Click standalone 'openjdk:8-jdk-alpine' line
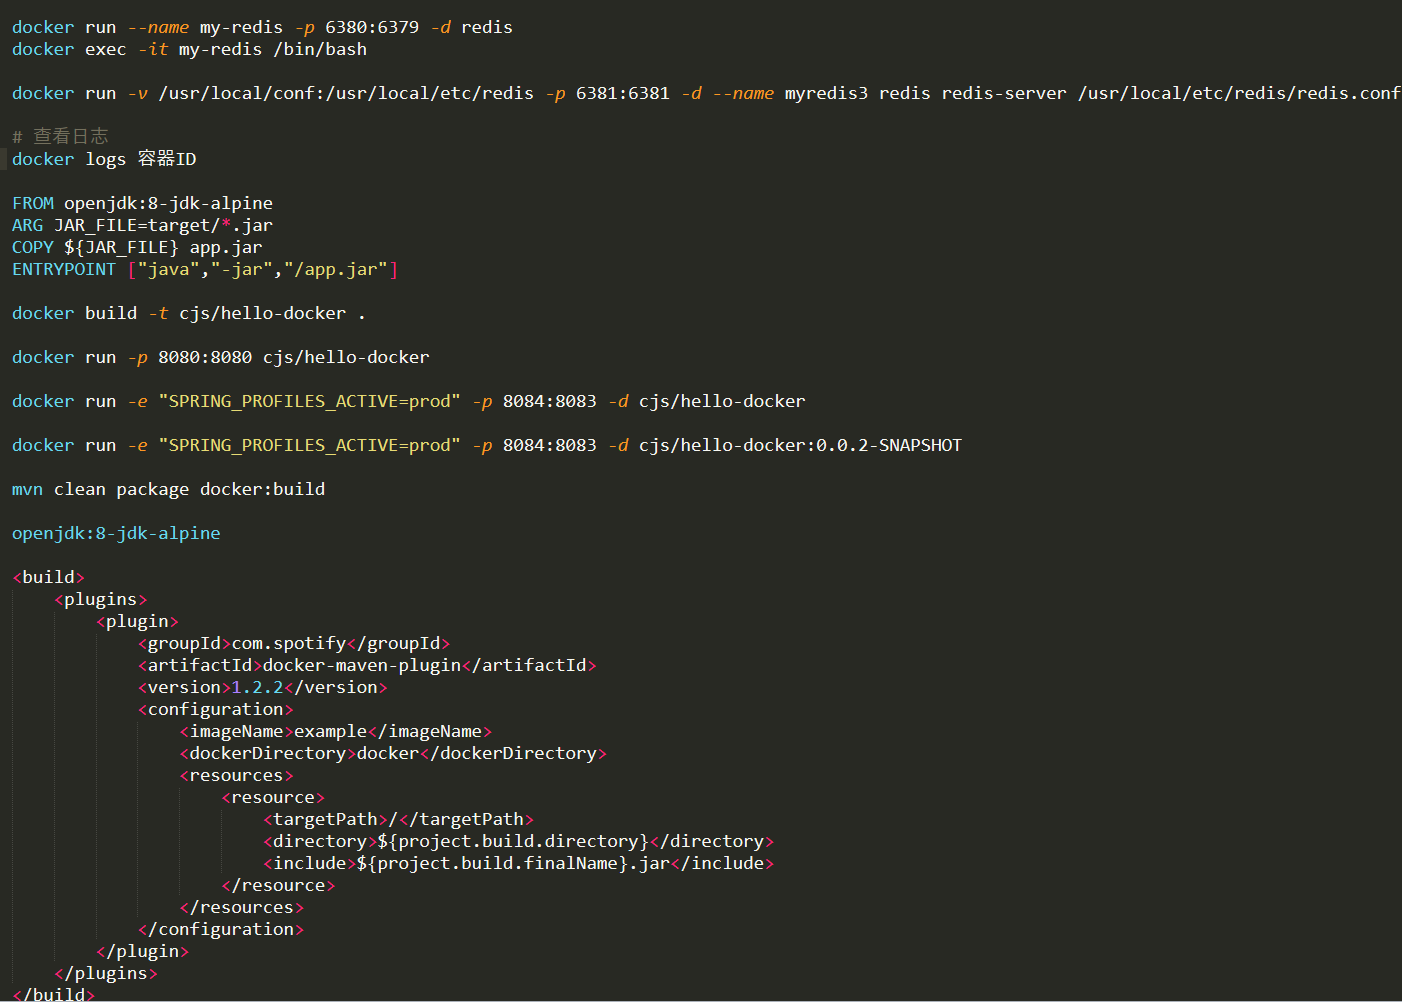This screenshot has height=1002, width=1402. tap(116, 533)
